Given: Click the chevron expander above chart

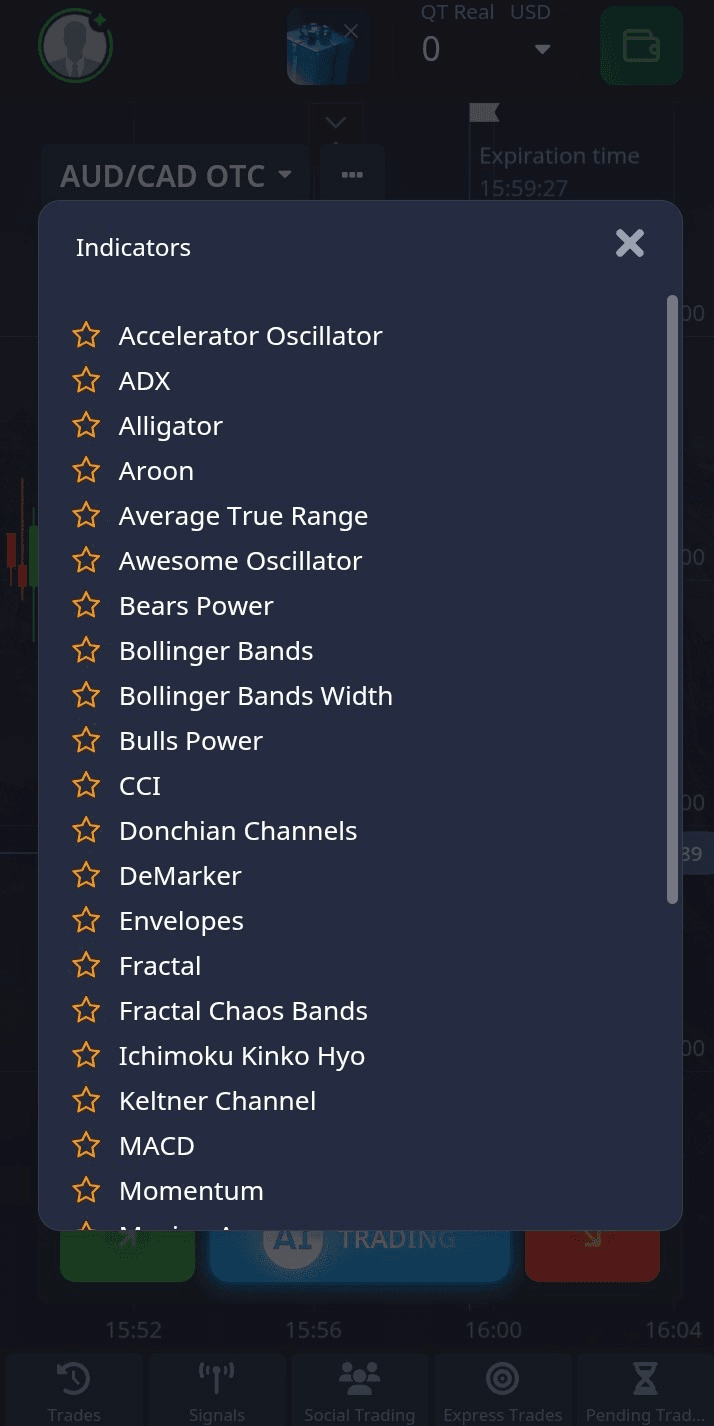Looking at the screenshot, I should 335,123.
